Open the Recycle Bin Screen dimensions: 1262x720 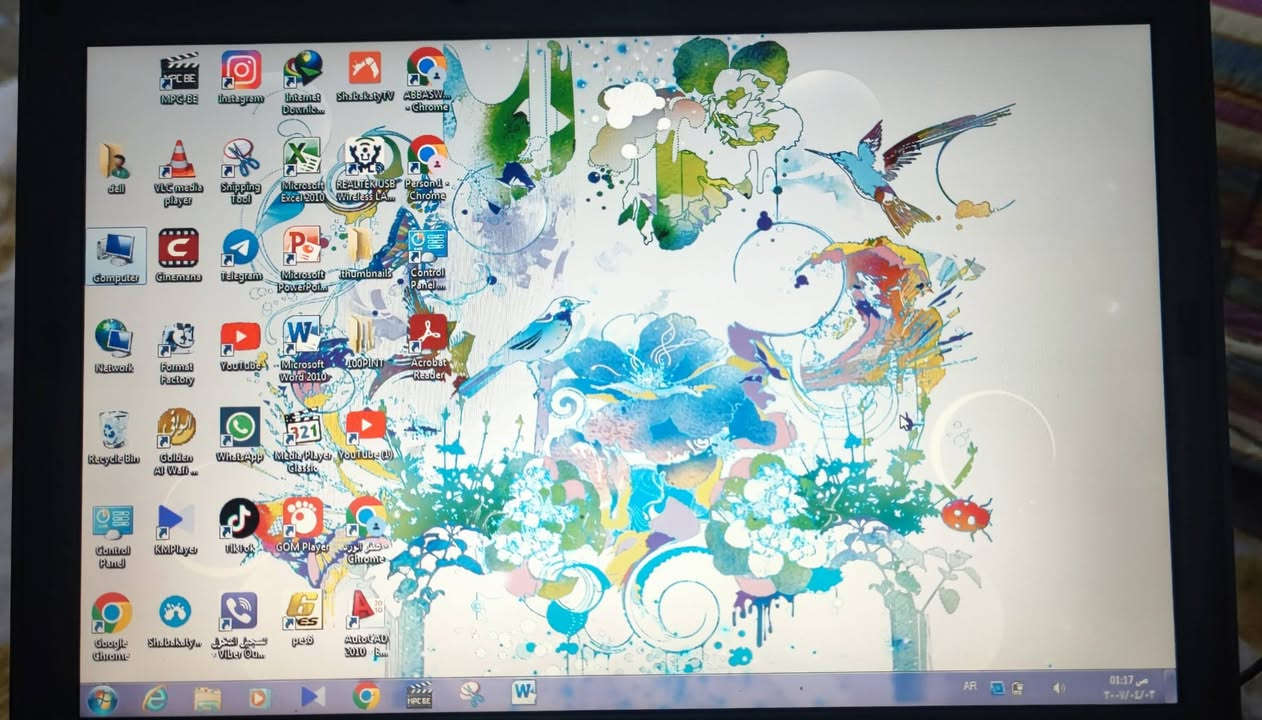114,437
